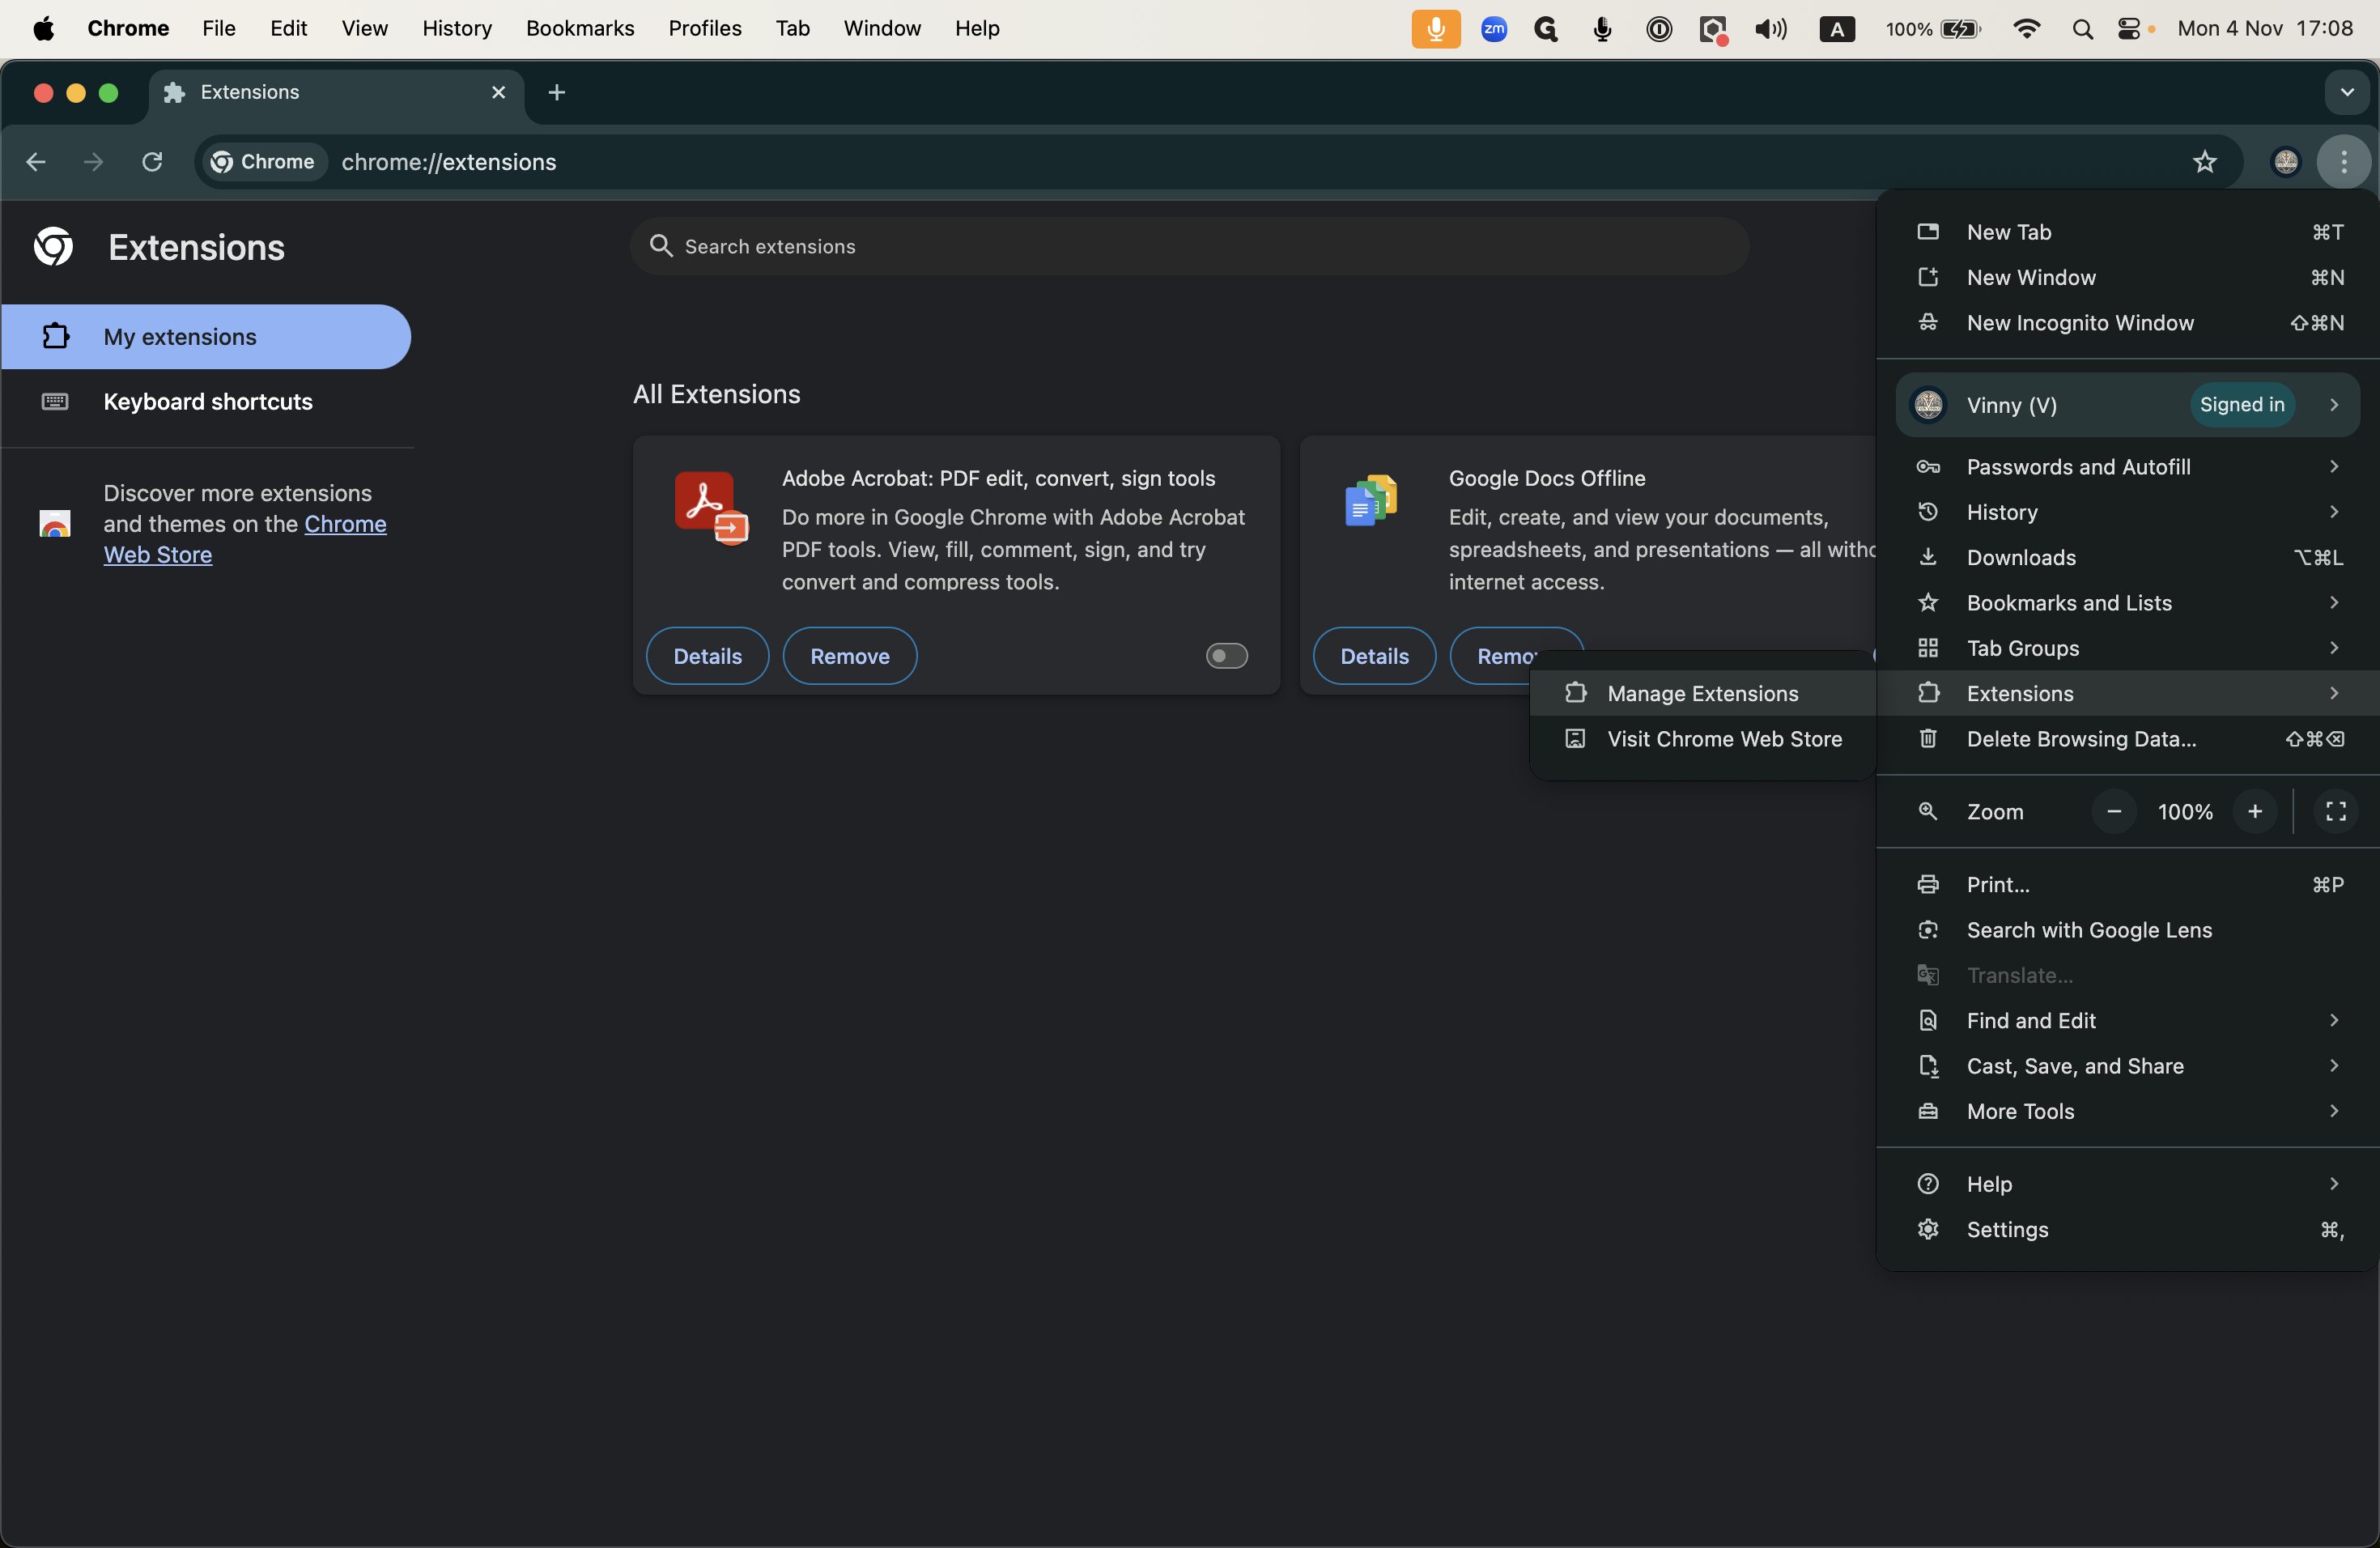Image resolution: width=2380 pixels, height=1548 pixels.
Task: Open new tab with plus icon
Action: click(557, 93)
